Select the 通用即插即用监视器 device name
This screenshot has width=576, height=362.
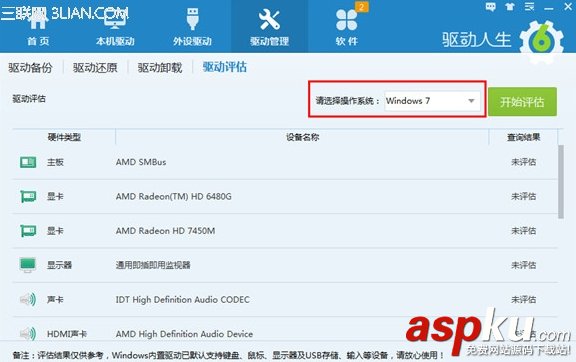153,265
